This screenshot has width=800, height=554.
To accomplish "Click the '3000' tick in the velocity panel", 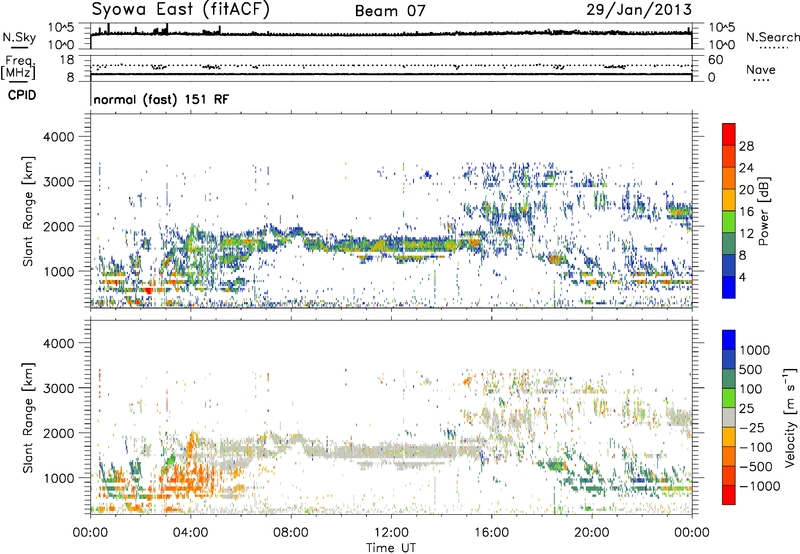I will [59, 388].
